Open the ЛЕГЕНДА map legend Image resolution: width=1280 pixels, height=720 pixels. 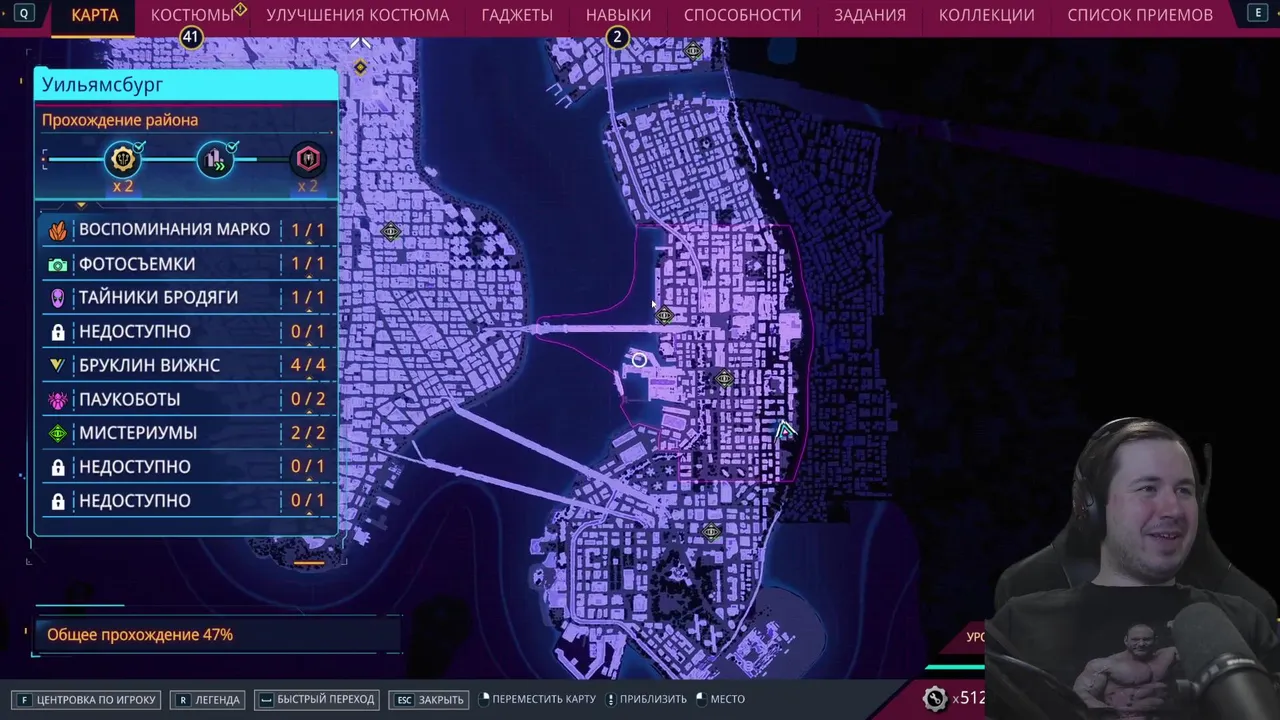point(208,699)
